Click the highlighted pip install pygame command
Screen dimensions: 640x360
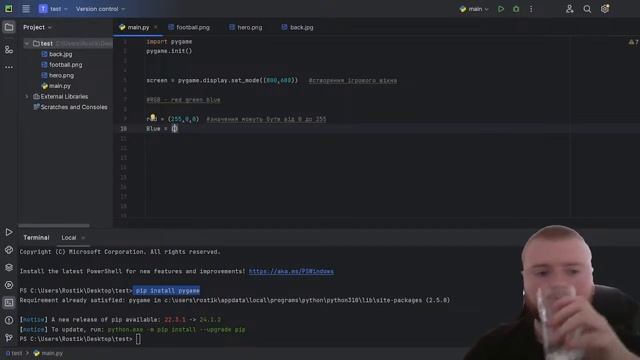[167, 291]
